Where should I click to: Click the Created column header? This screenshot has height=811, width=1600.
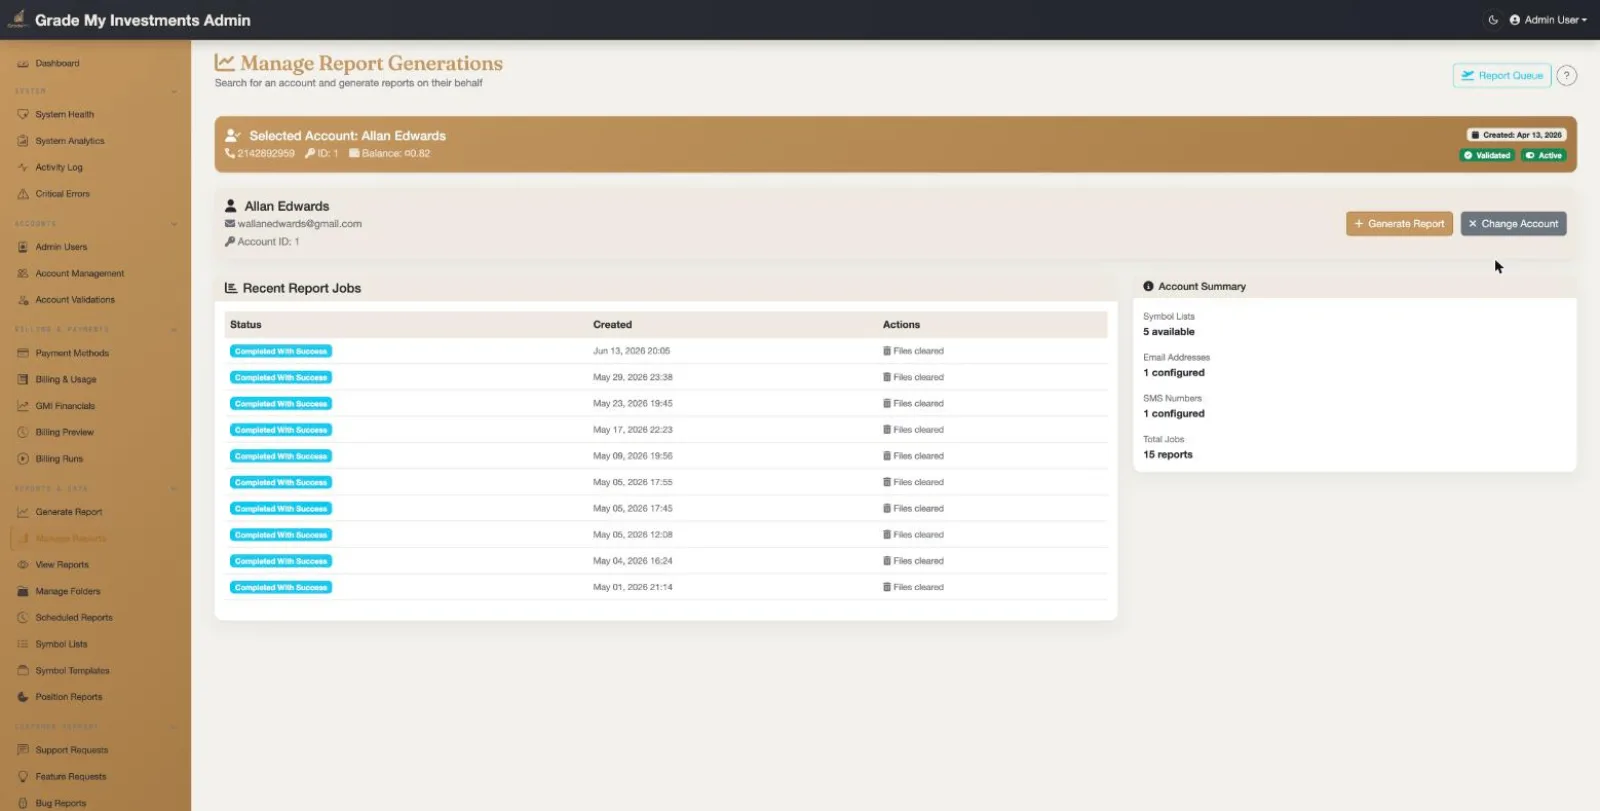[612, 325]
